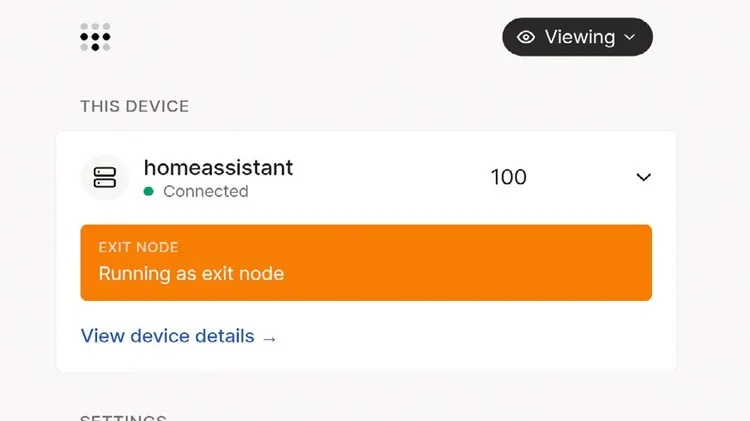Click the Running as exit node text

[x=191, y=274]
